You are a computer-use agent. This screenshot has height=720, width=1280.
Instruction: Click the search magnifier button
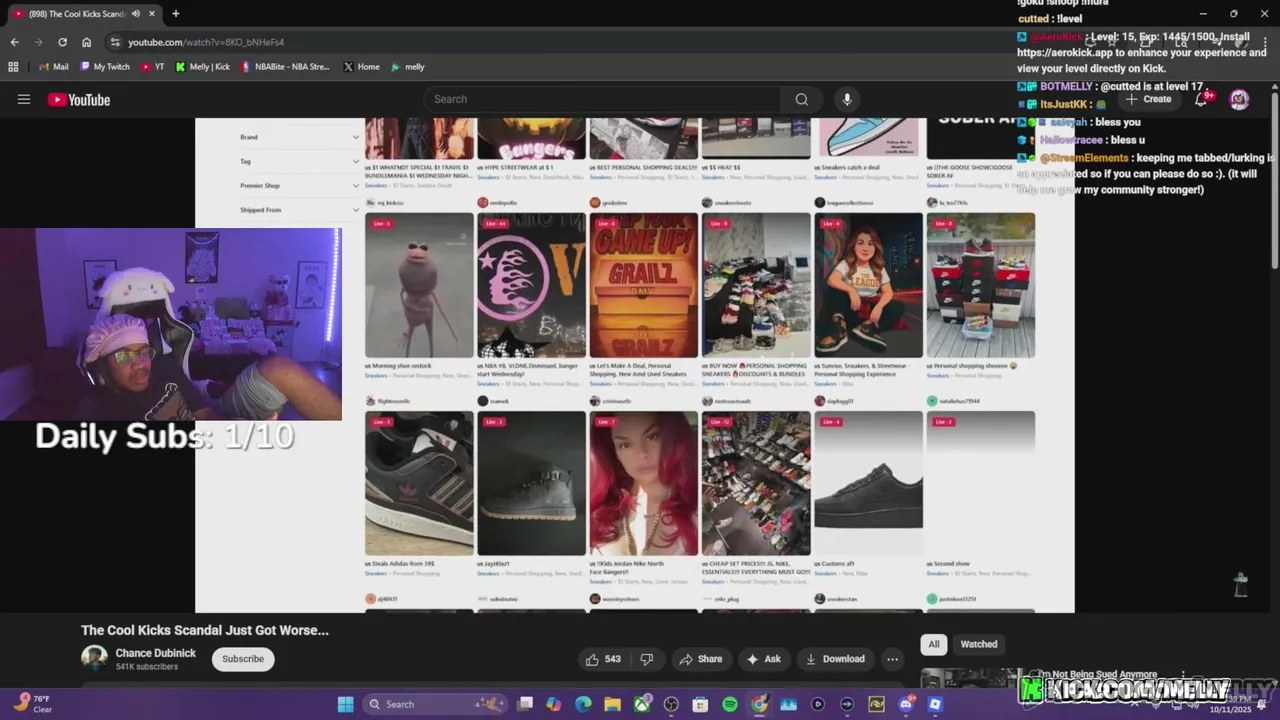801,99
